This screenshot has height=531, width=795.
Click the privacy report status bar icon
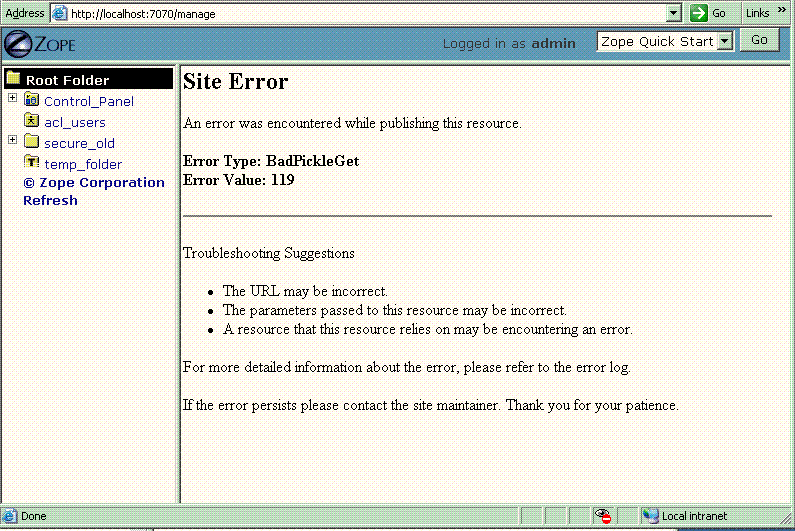point(603,516)
